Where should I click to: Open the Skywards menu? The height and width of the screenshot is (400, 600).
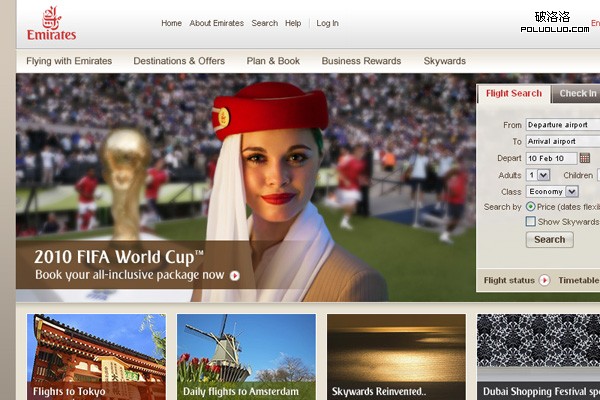(x=444, y=61)
